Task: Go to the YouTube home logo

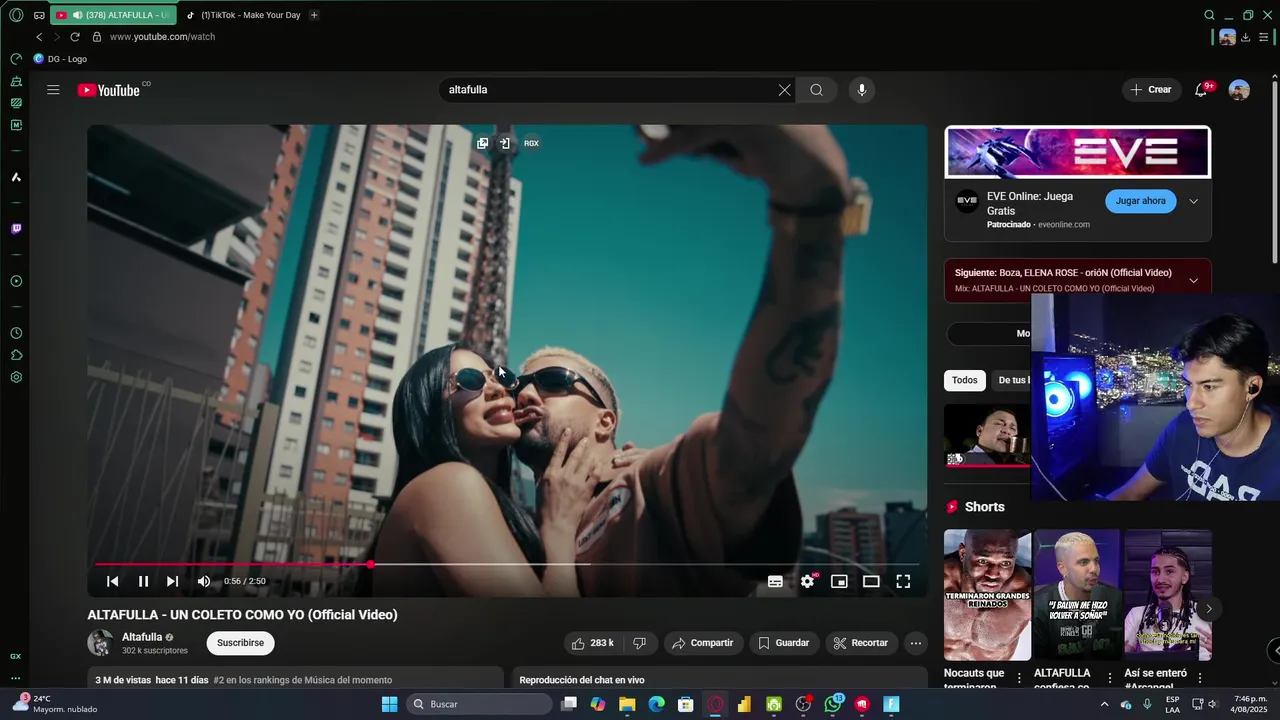Action: [x=109, y=90]
